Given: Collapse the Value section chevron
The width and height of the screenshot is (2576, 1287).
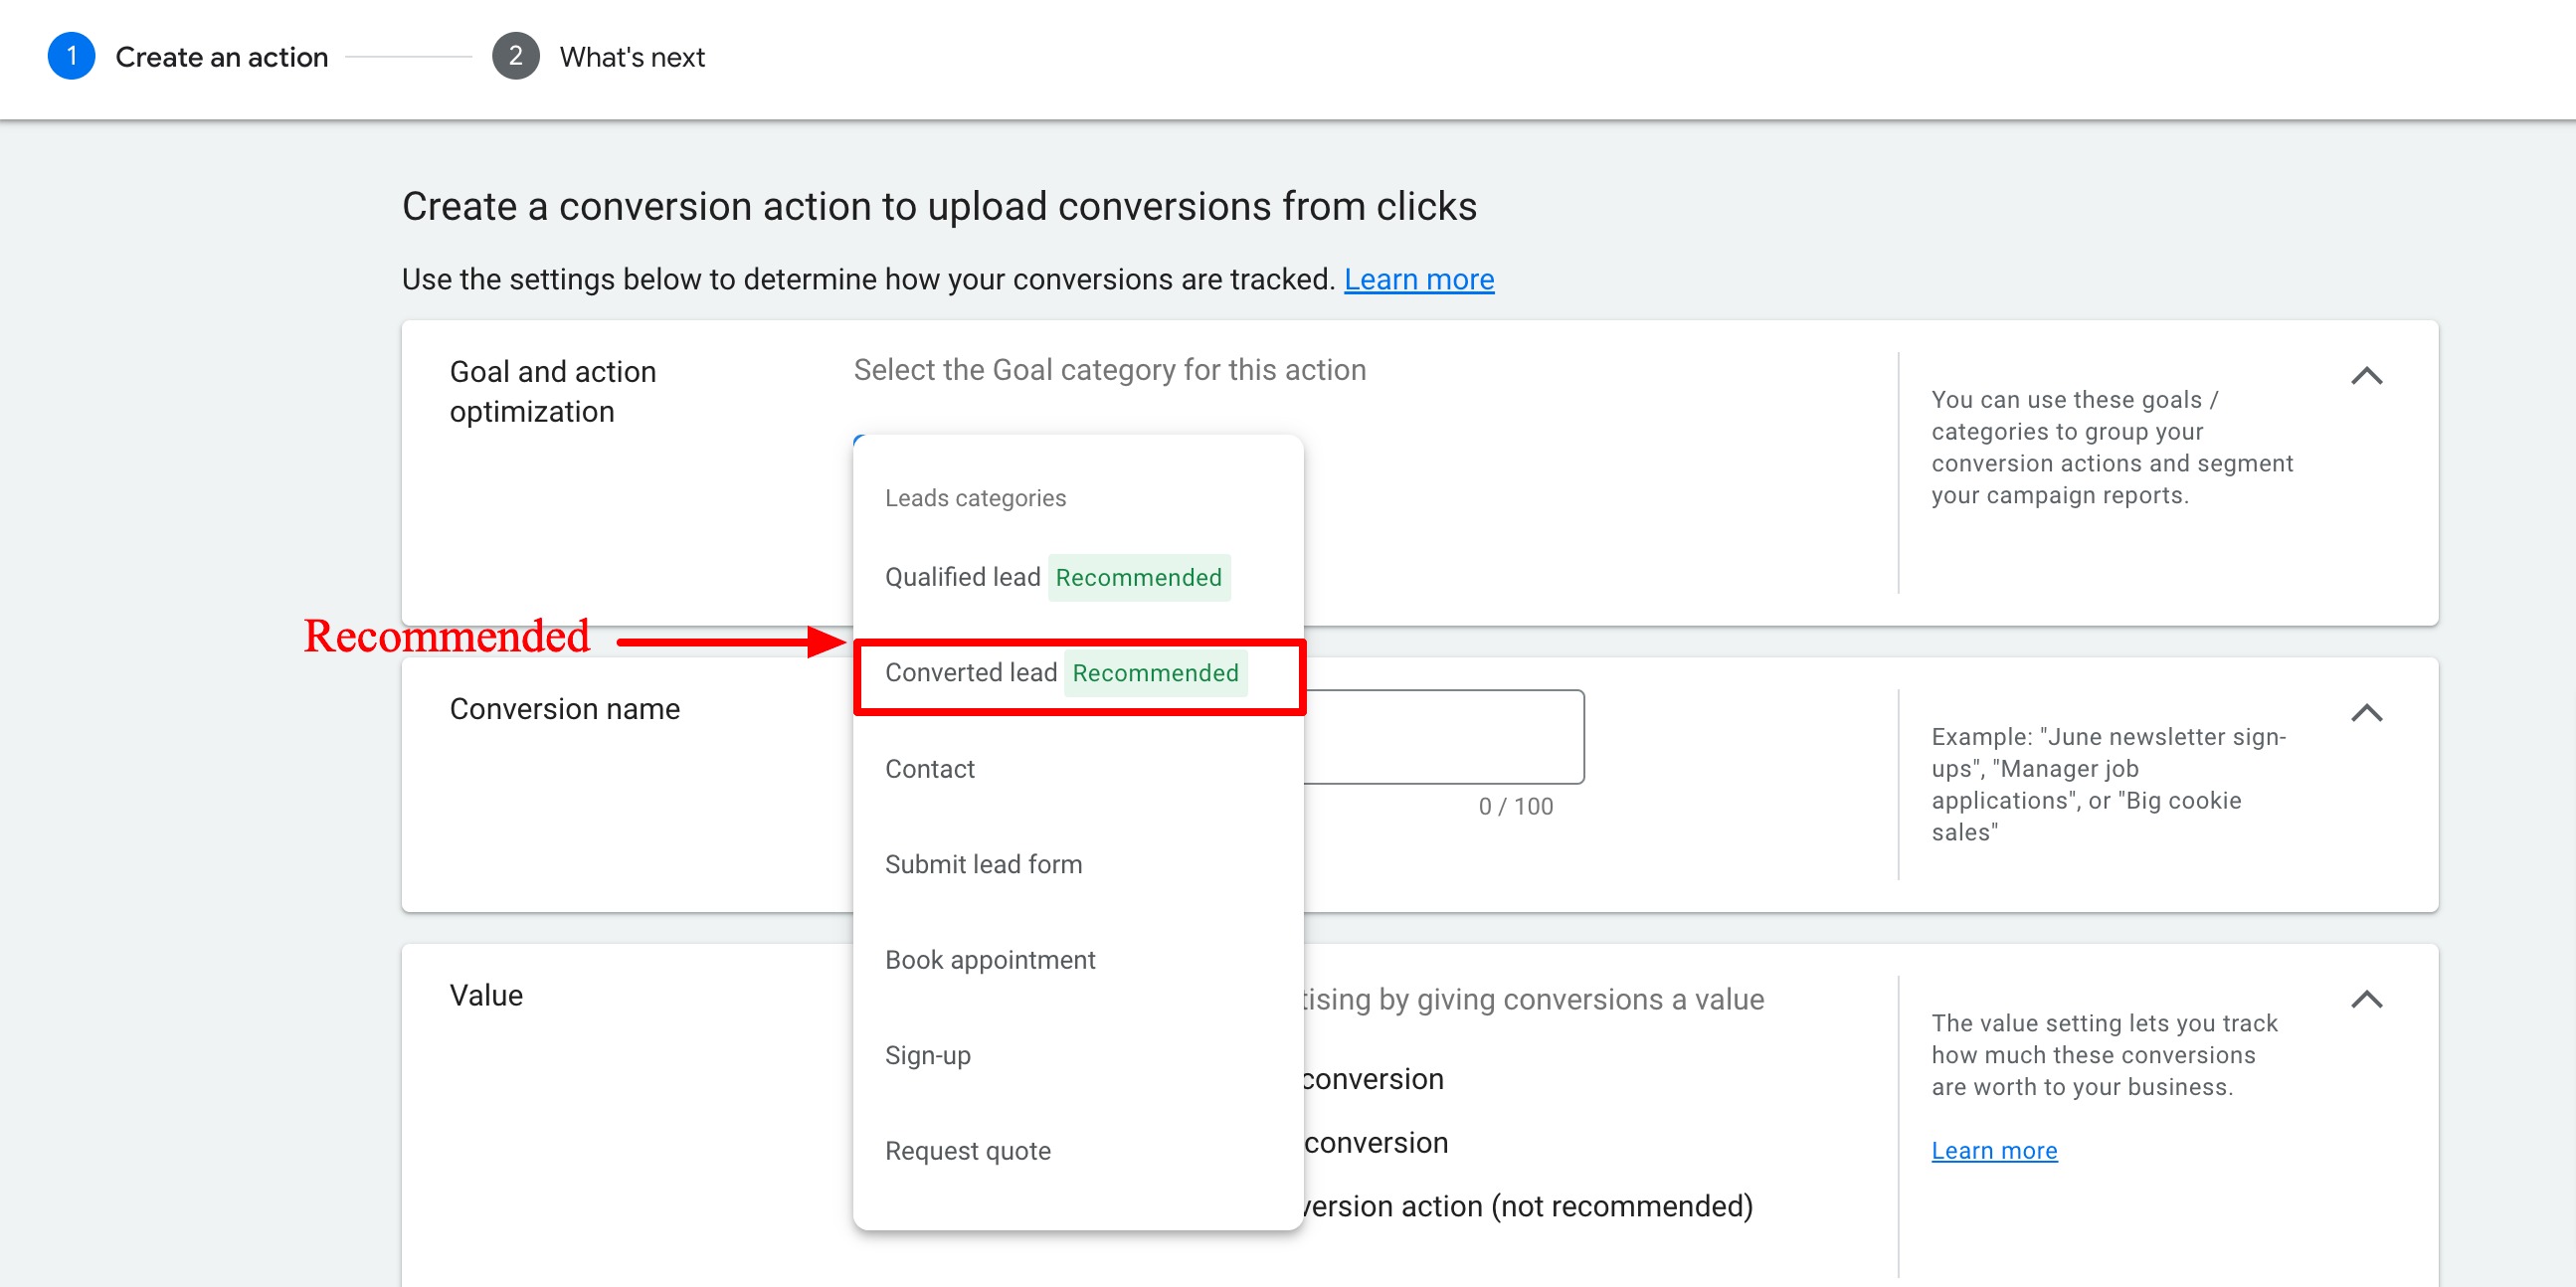Looking at the screenshot, I should point(2365,999).
